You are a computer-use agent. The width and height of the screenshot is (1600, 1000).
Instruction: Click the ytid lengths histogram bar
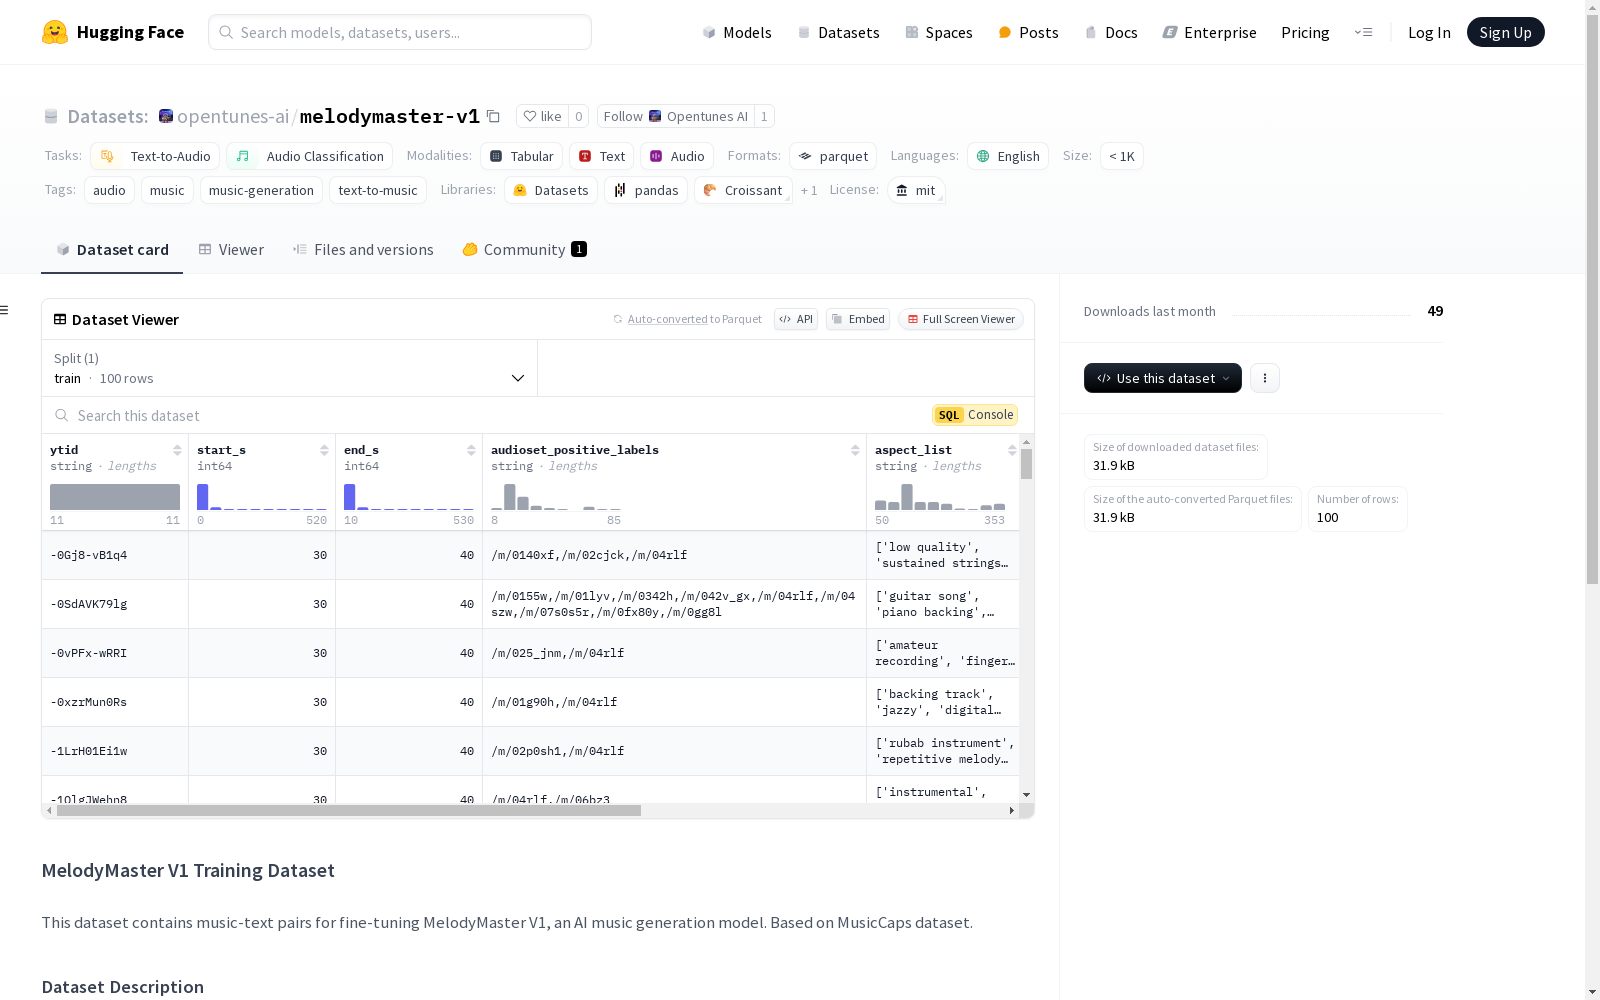pos(115,497)
